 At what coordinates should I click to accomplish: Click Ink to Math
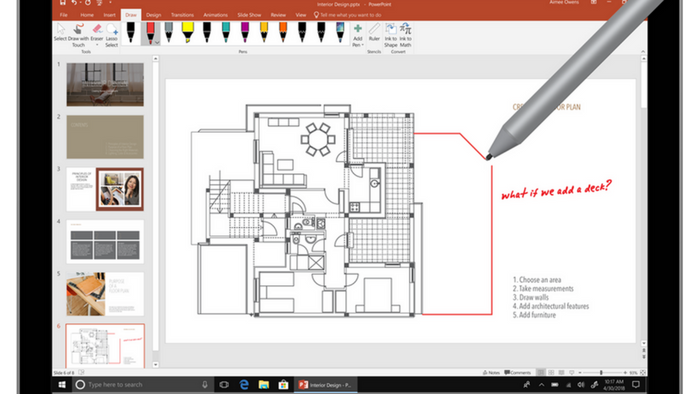(405, 35)
